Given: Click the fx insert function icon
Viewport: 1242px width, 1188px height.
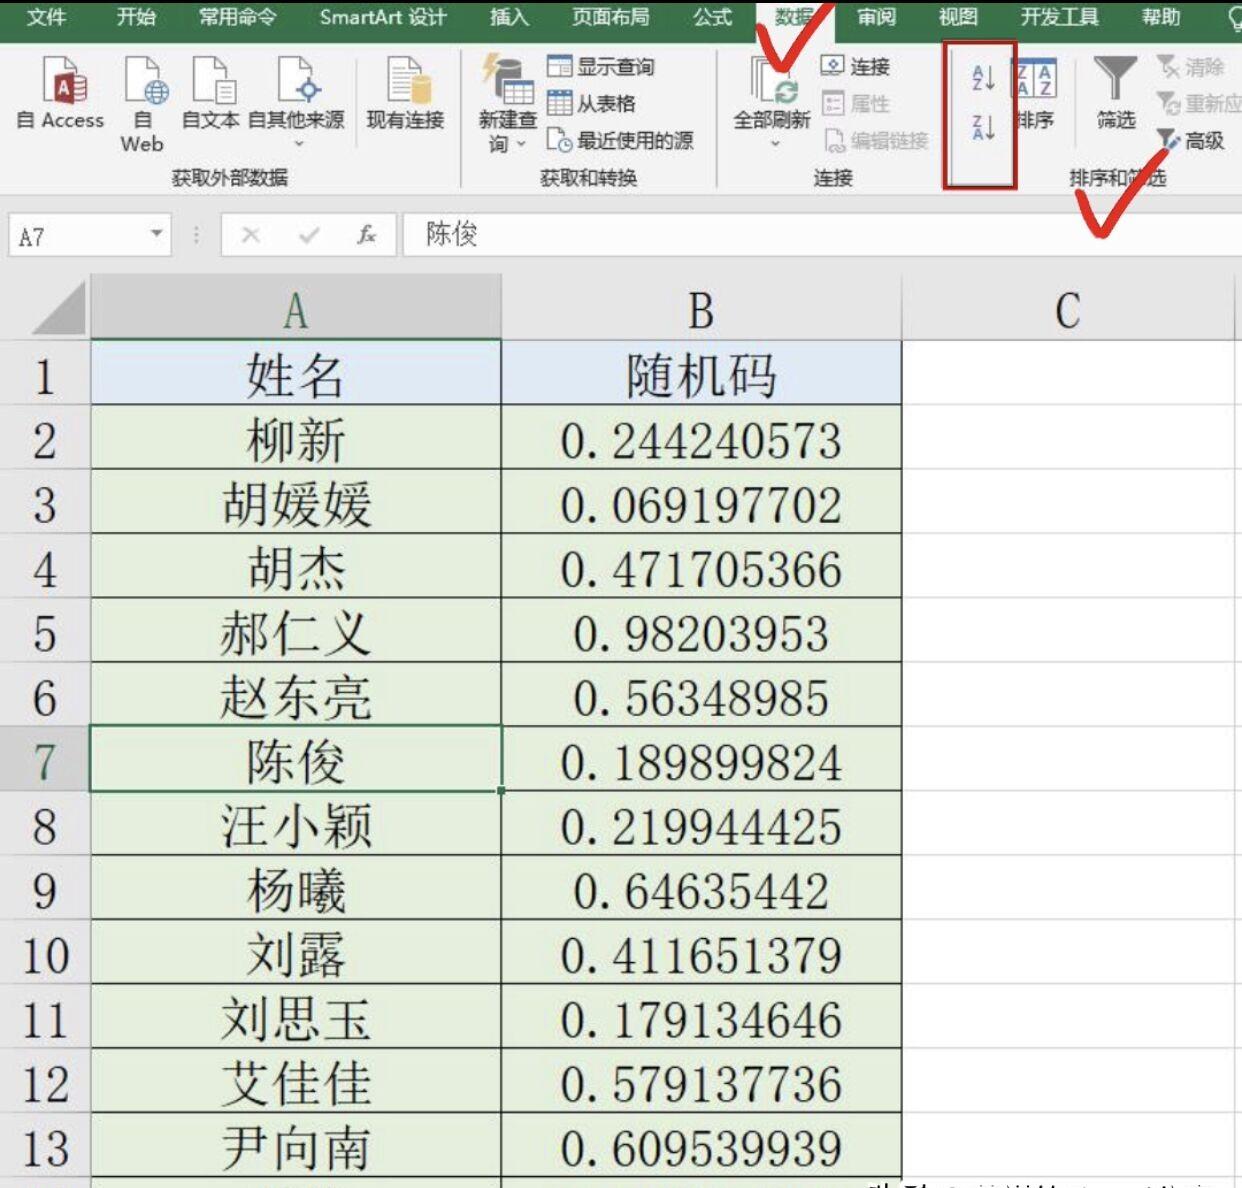Looking at the screenshot, I should (367, 235).
